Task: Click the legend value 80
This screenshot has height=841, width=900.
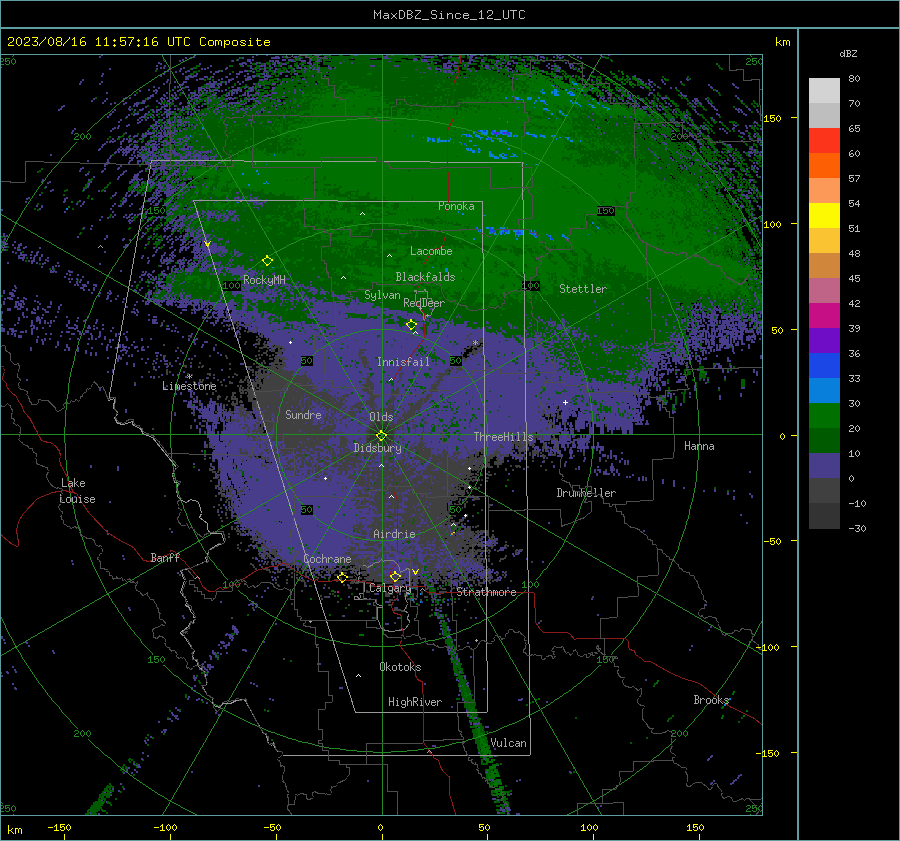Action: click(854, 79)
